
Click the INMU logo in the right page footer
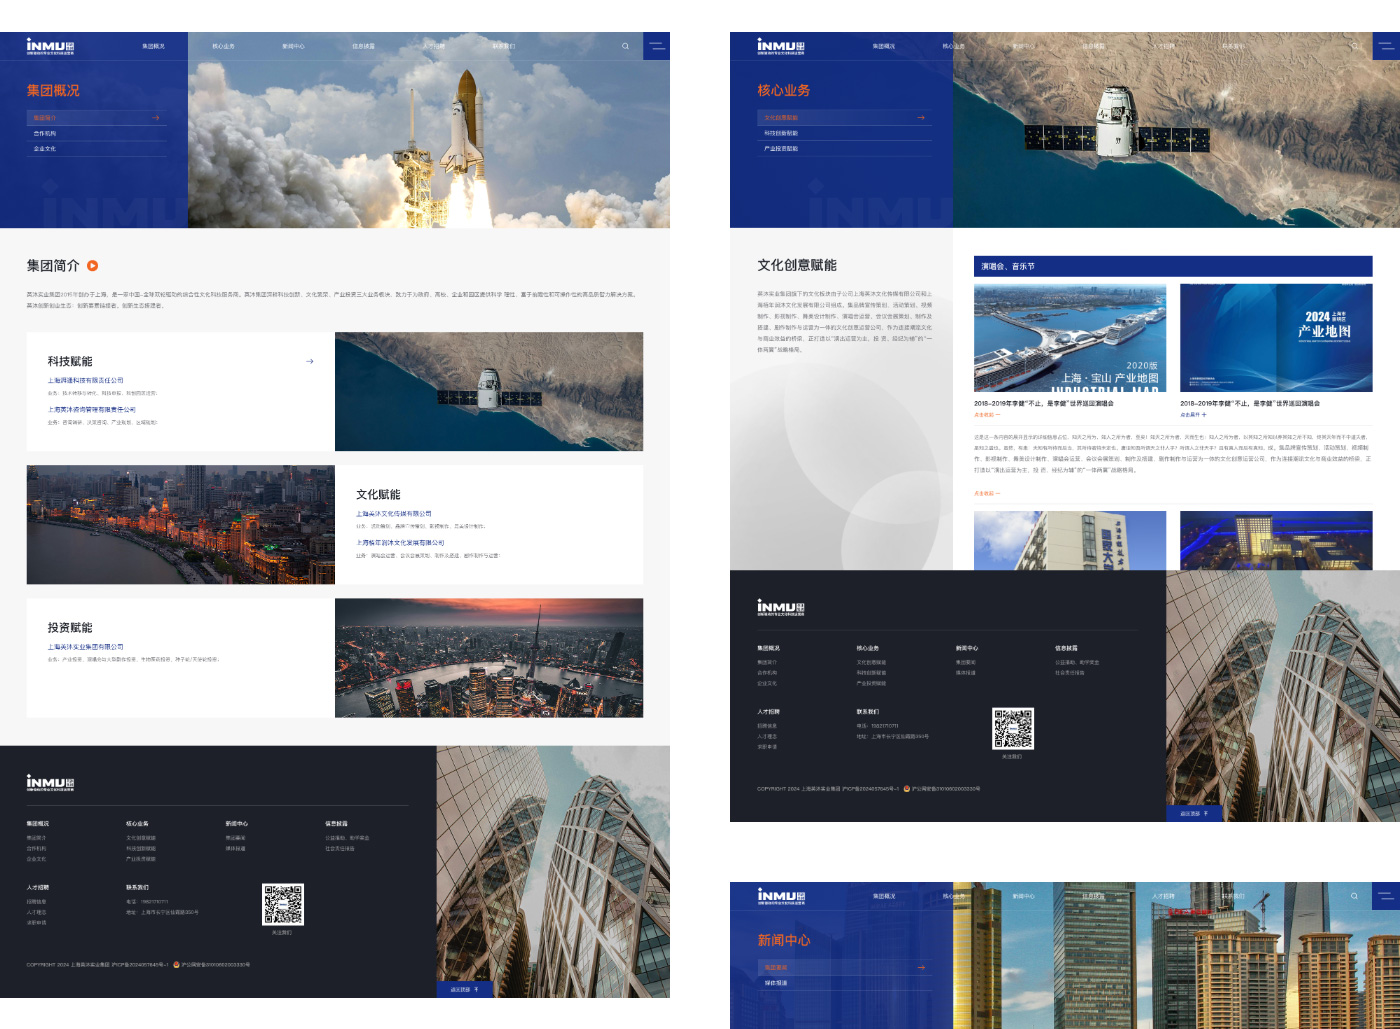(x=780, y=607)
